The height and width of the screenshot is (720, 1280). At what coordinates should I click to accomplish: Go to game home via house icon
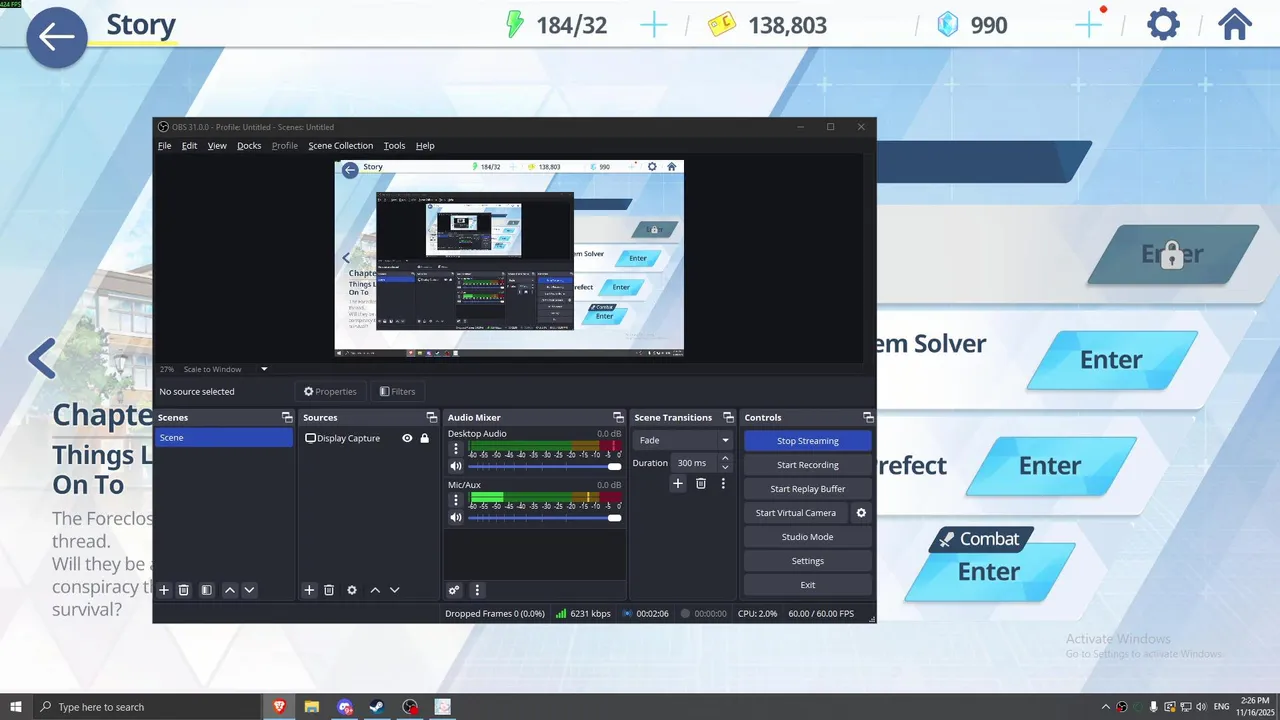1235,24
